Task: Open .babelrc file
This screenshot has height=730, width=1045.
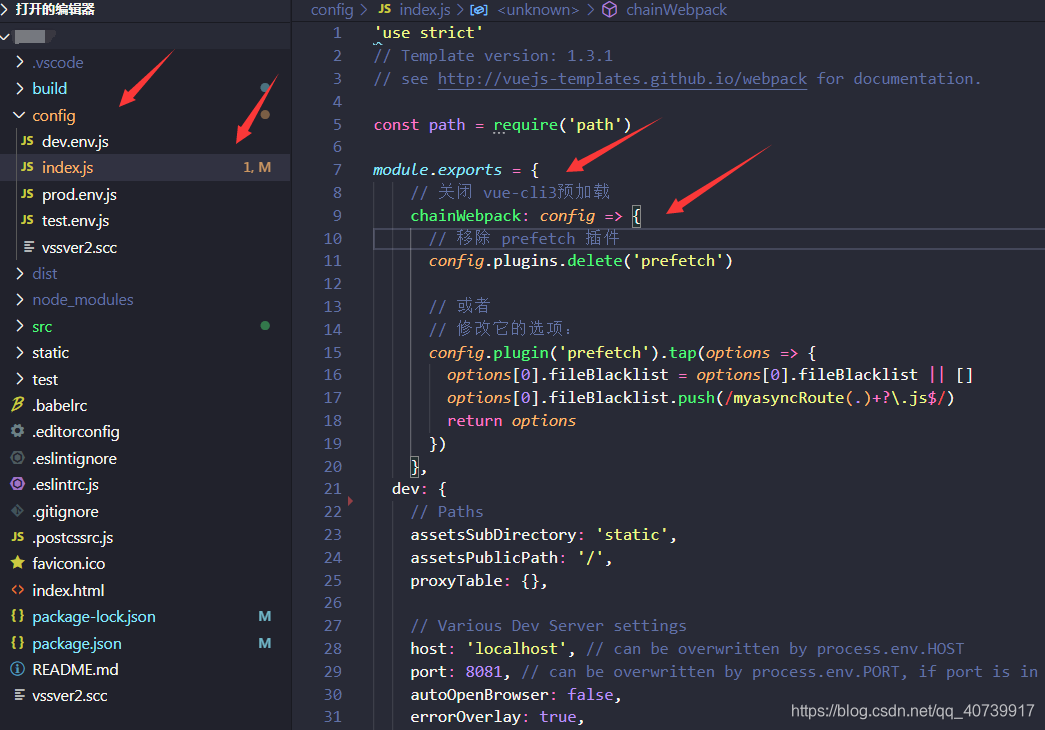Action: coord(59,405)
